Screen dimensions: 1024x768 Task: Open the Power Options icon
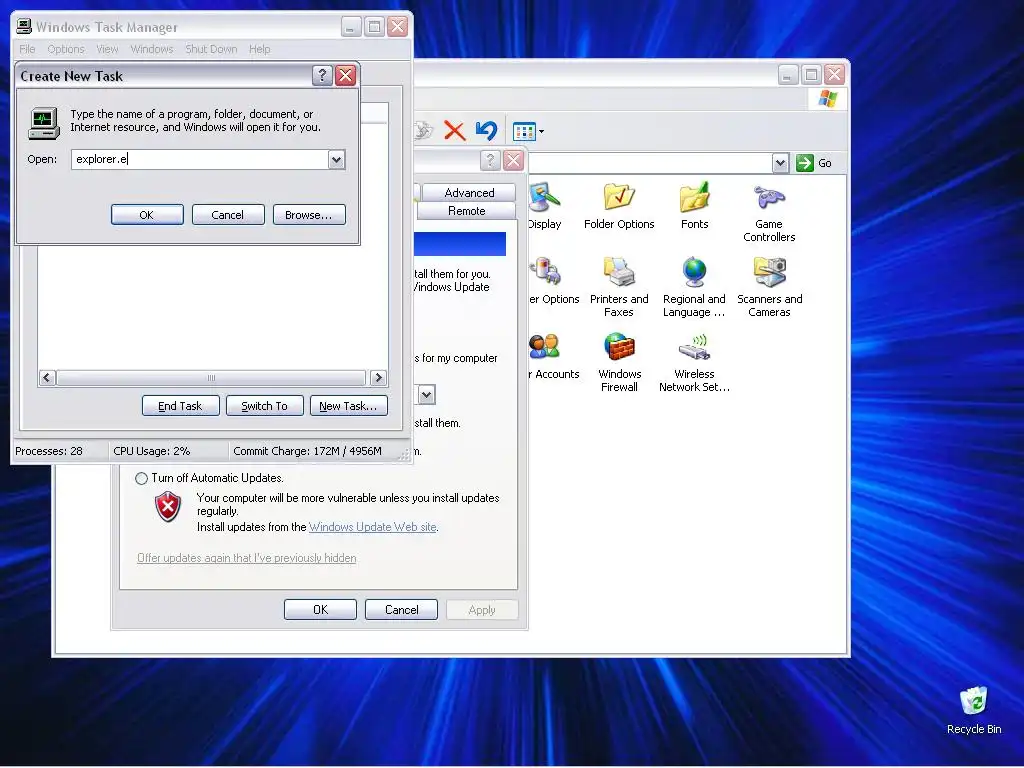tap(552, 281)
